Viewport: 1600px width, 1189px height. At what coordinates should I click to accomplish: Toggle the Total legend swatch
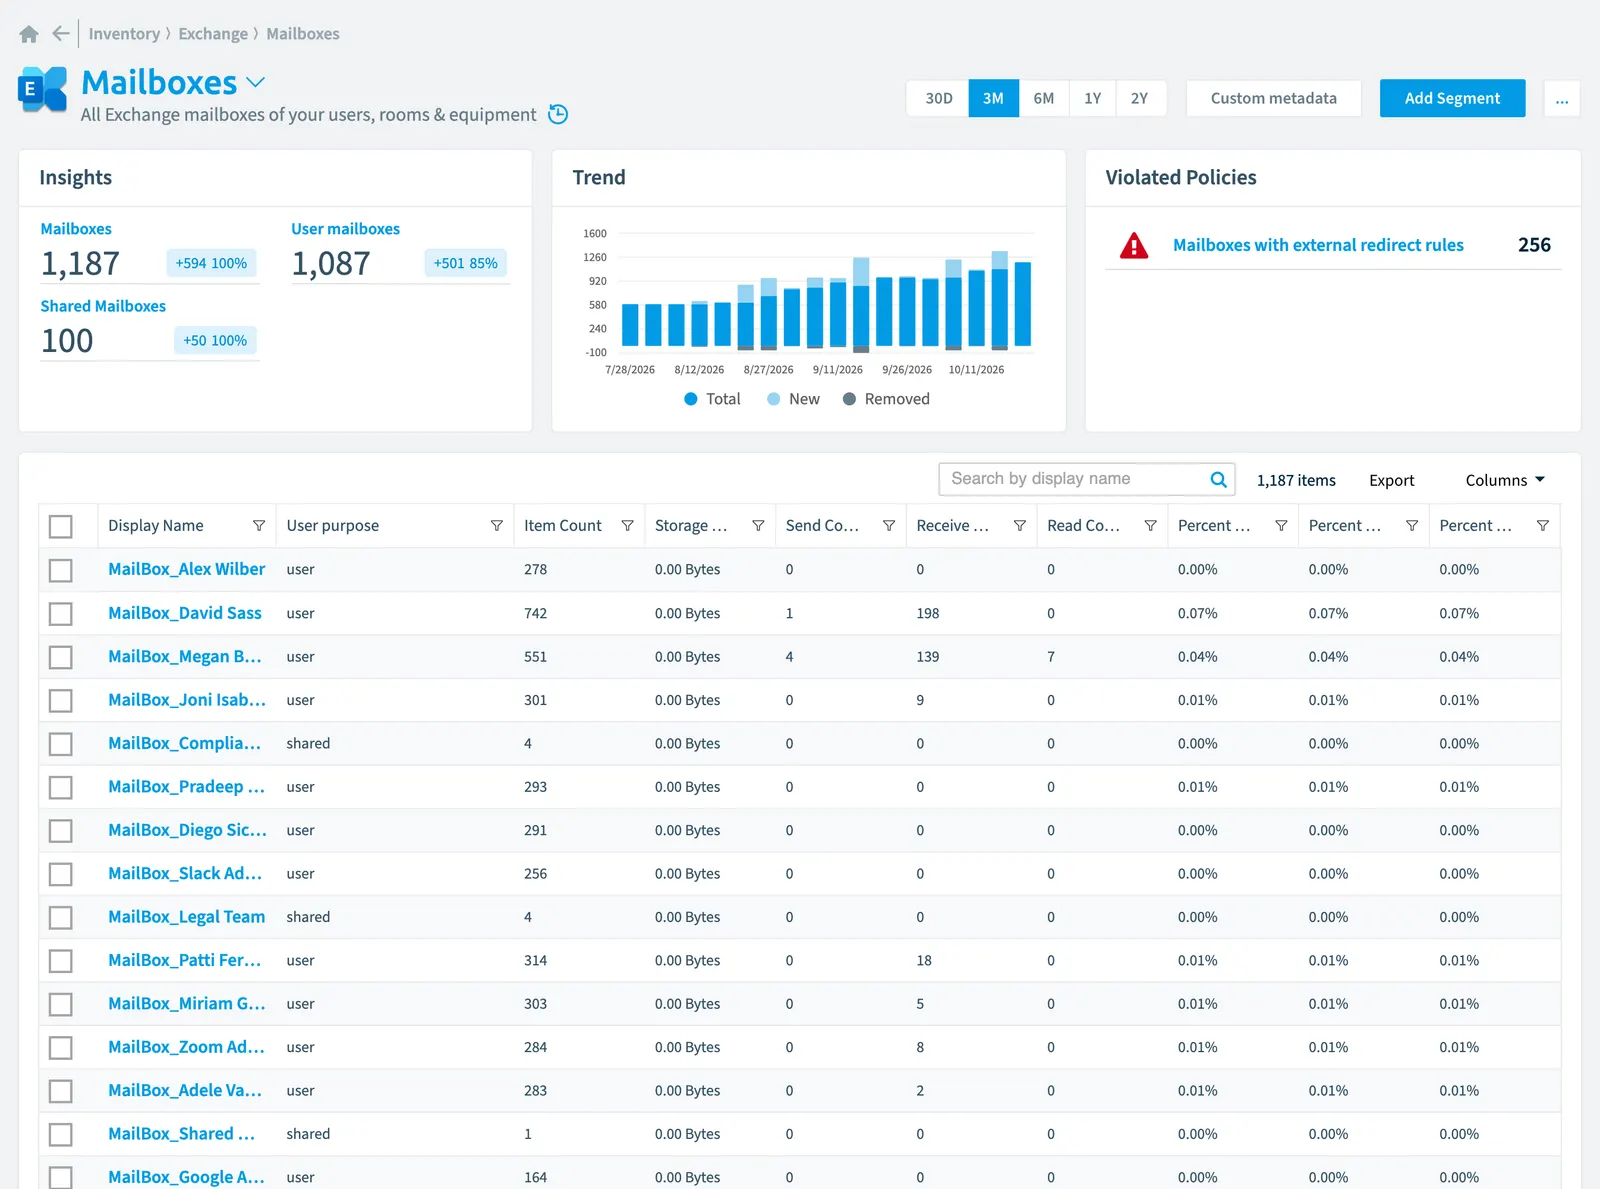[x=690, y=399]
